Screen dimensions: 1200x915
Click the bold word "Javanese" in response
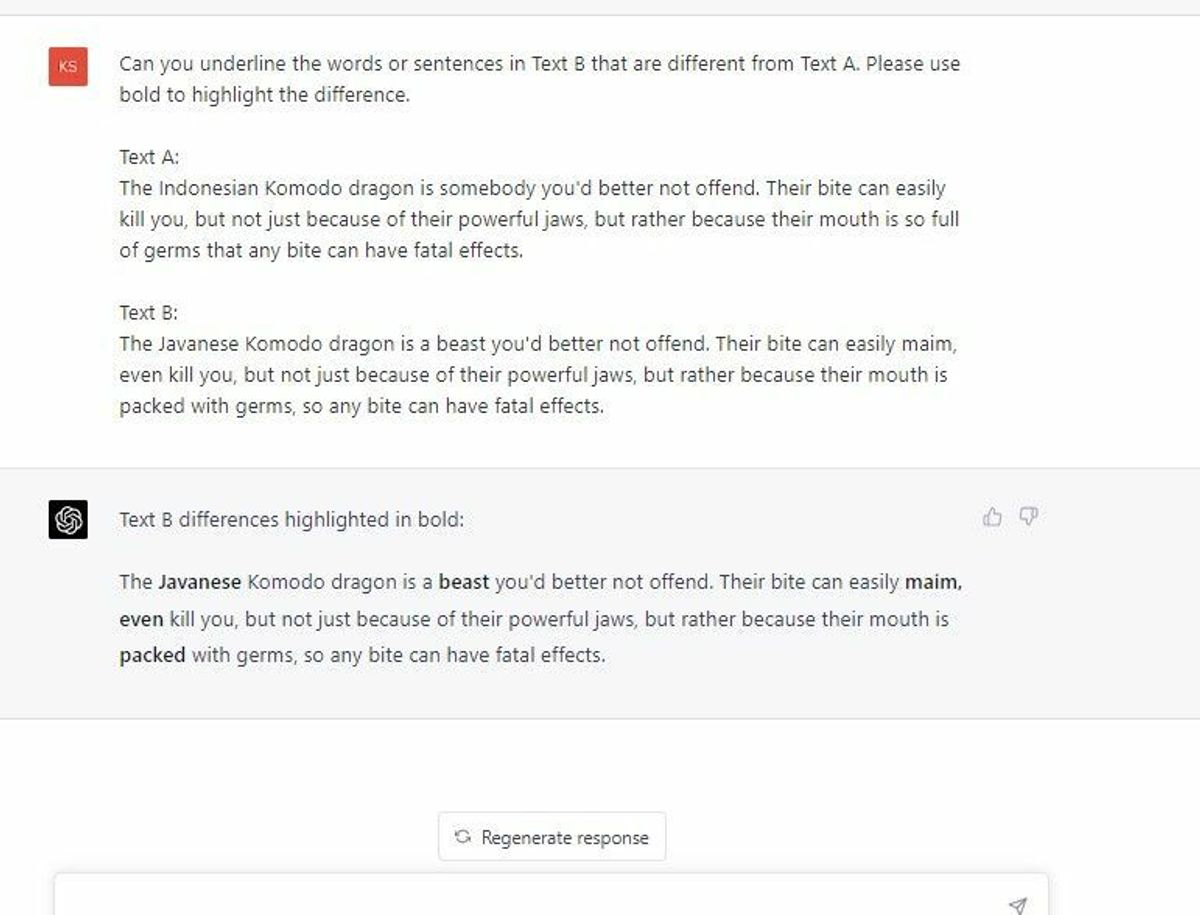(x=200, y=582)
